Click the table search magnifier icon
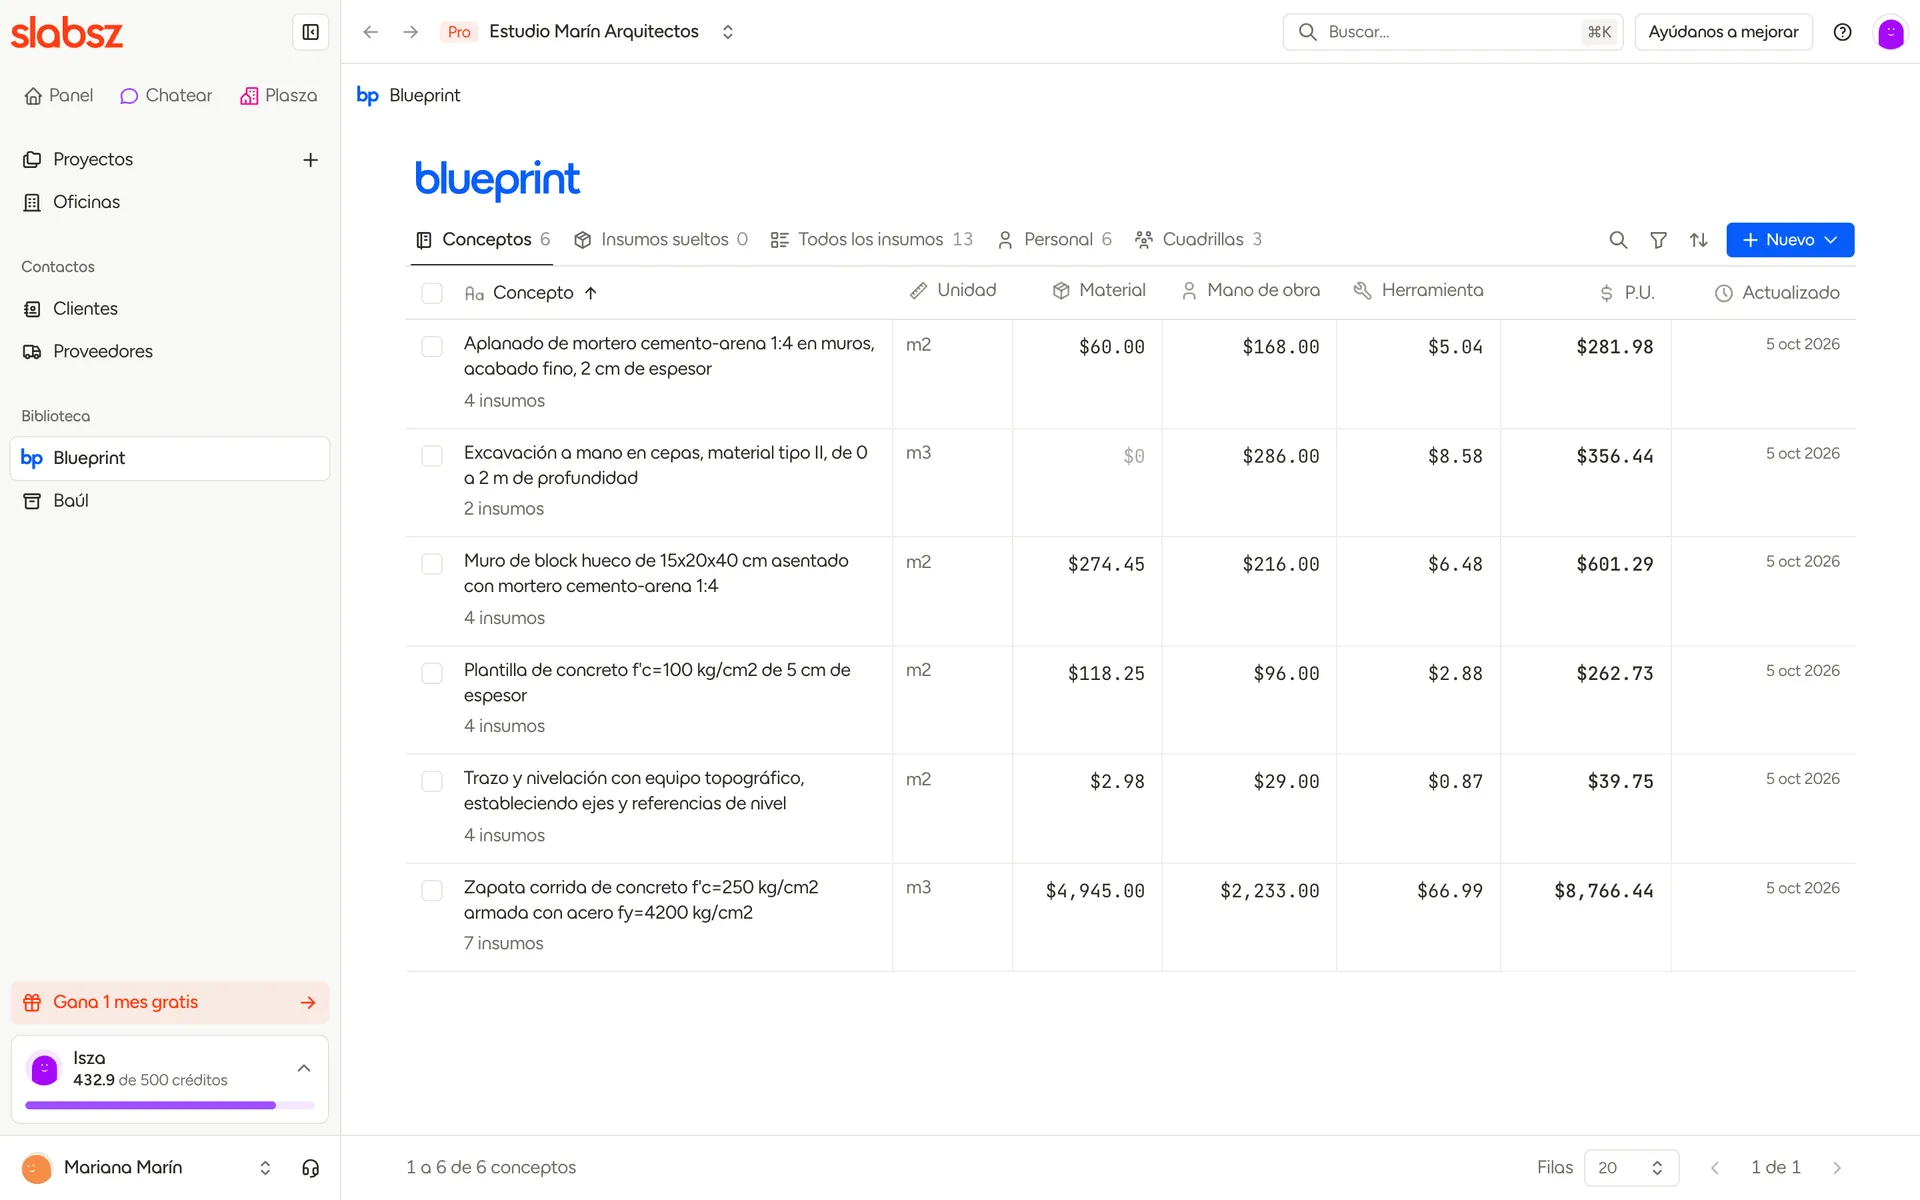 point(1618,240)
